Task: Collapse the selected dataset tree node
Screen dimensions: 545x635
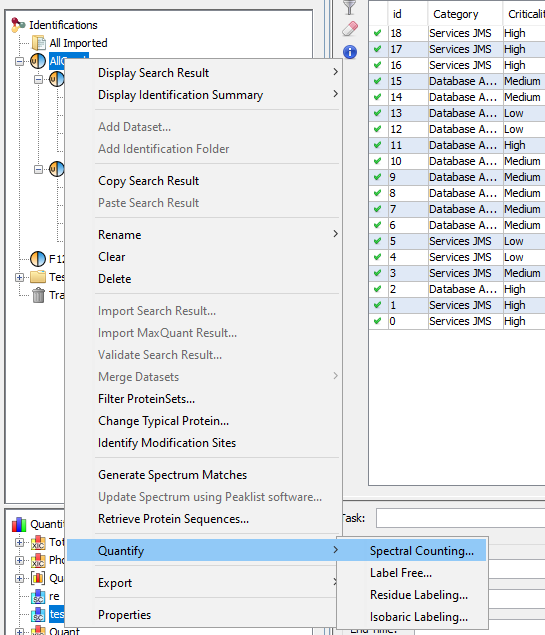Action: tap(19, 61)
